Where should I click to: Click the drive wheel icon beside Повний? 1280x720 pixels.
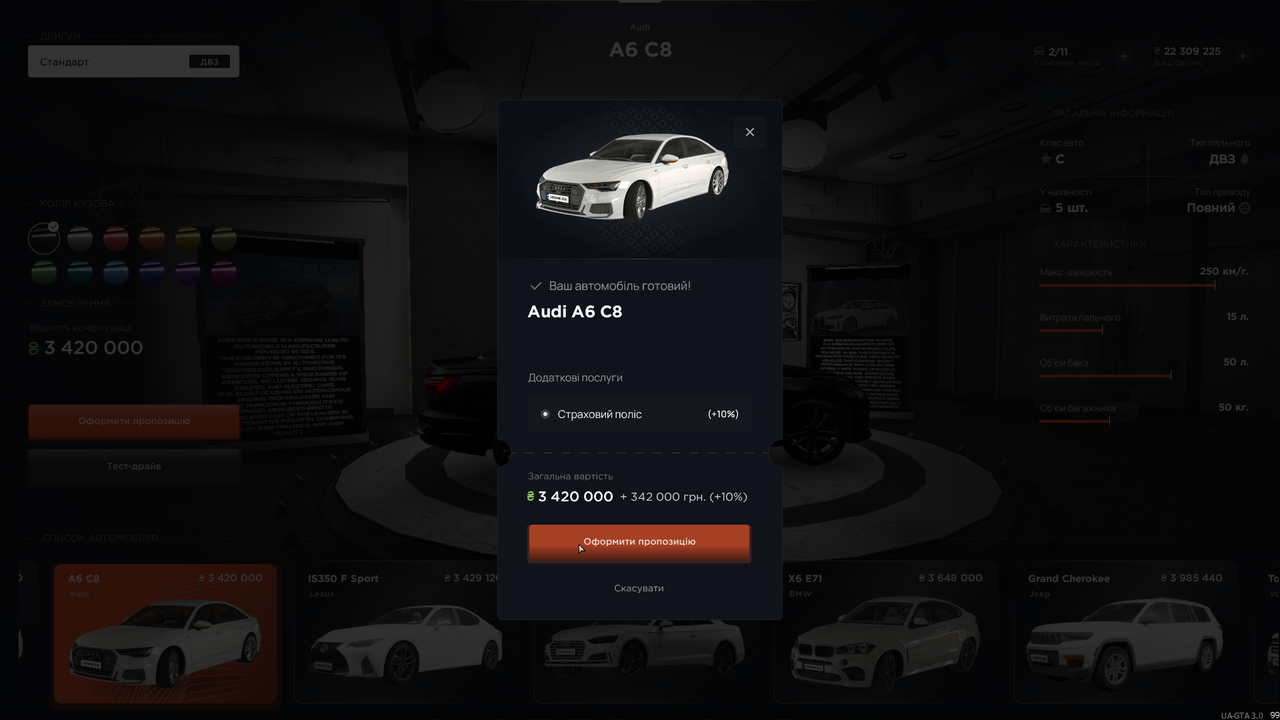point(1245,208)
